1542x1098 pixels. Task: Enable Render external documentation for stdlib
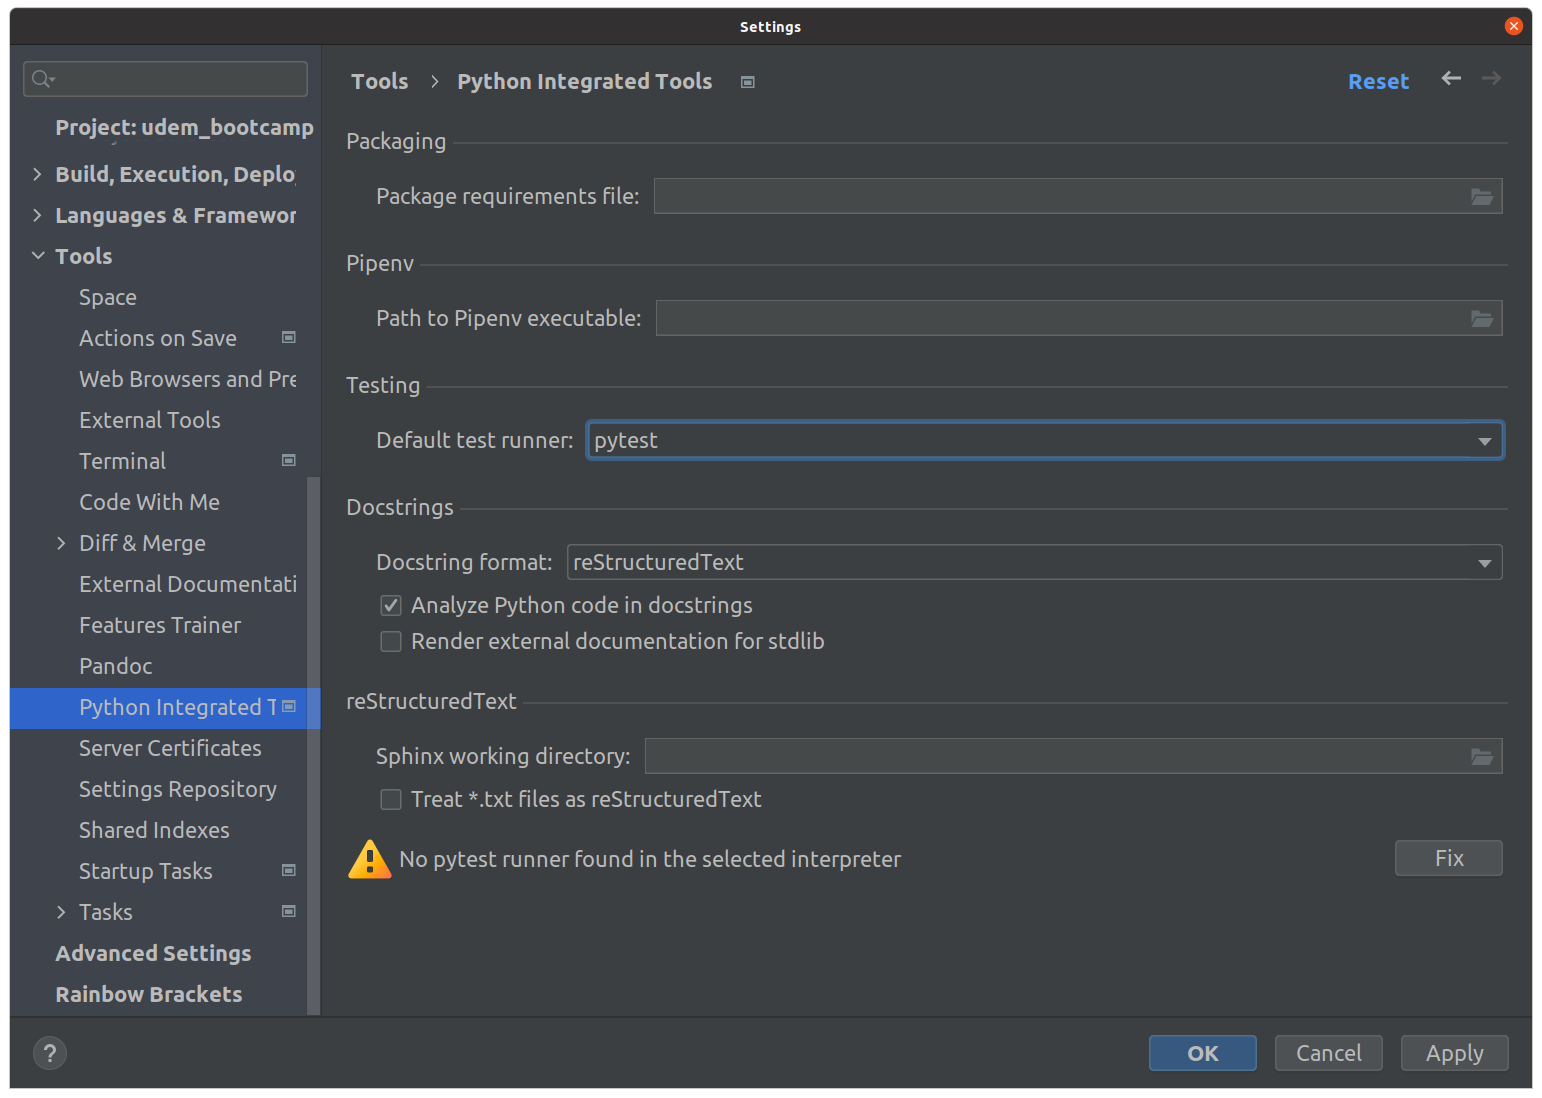click(x=391, y=642)
